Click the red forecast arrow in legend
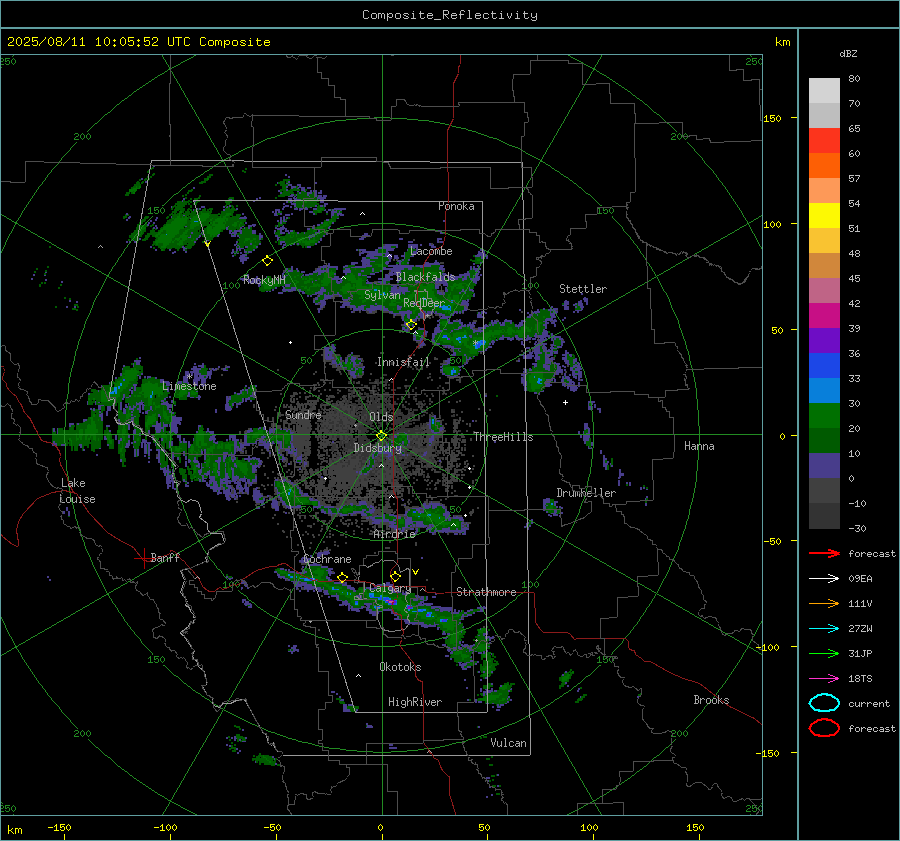The image size is (900, 841). pyautogui.click(x=824, y=553)
